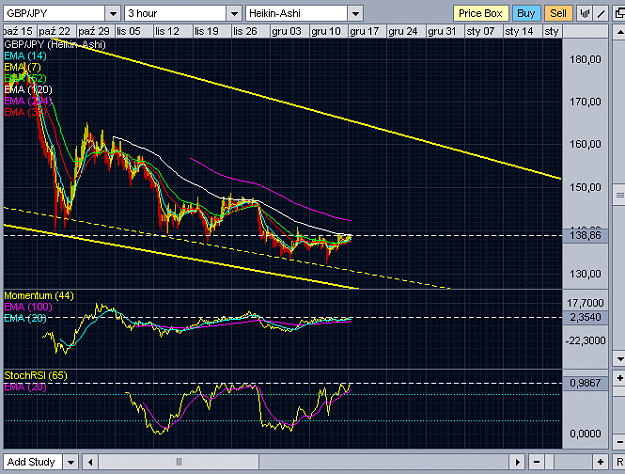The image size is (625, 474).
Task: Click the vertical scroll down arrow
Action: [619, 358]
